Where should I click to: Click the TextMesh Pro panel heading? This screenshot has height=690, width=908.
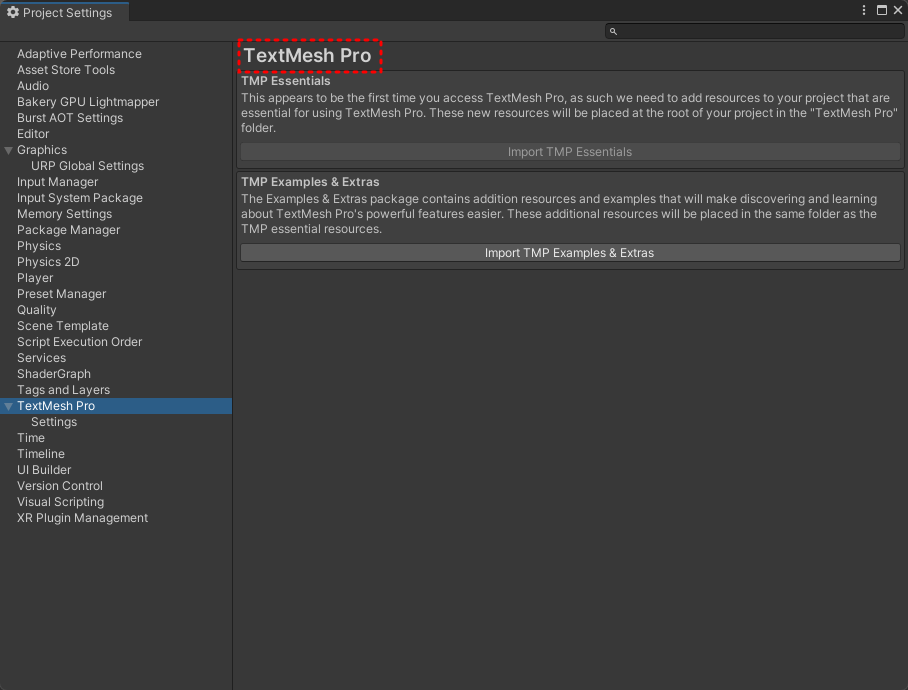(x=307, y=56)
